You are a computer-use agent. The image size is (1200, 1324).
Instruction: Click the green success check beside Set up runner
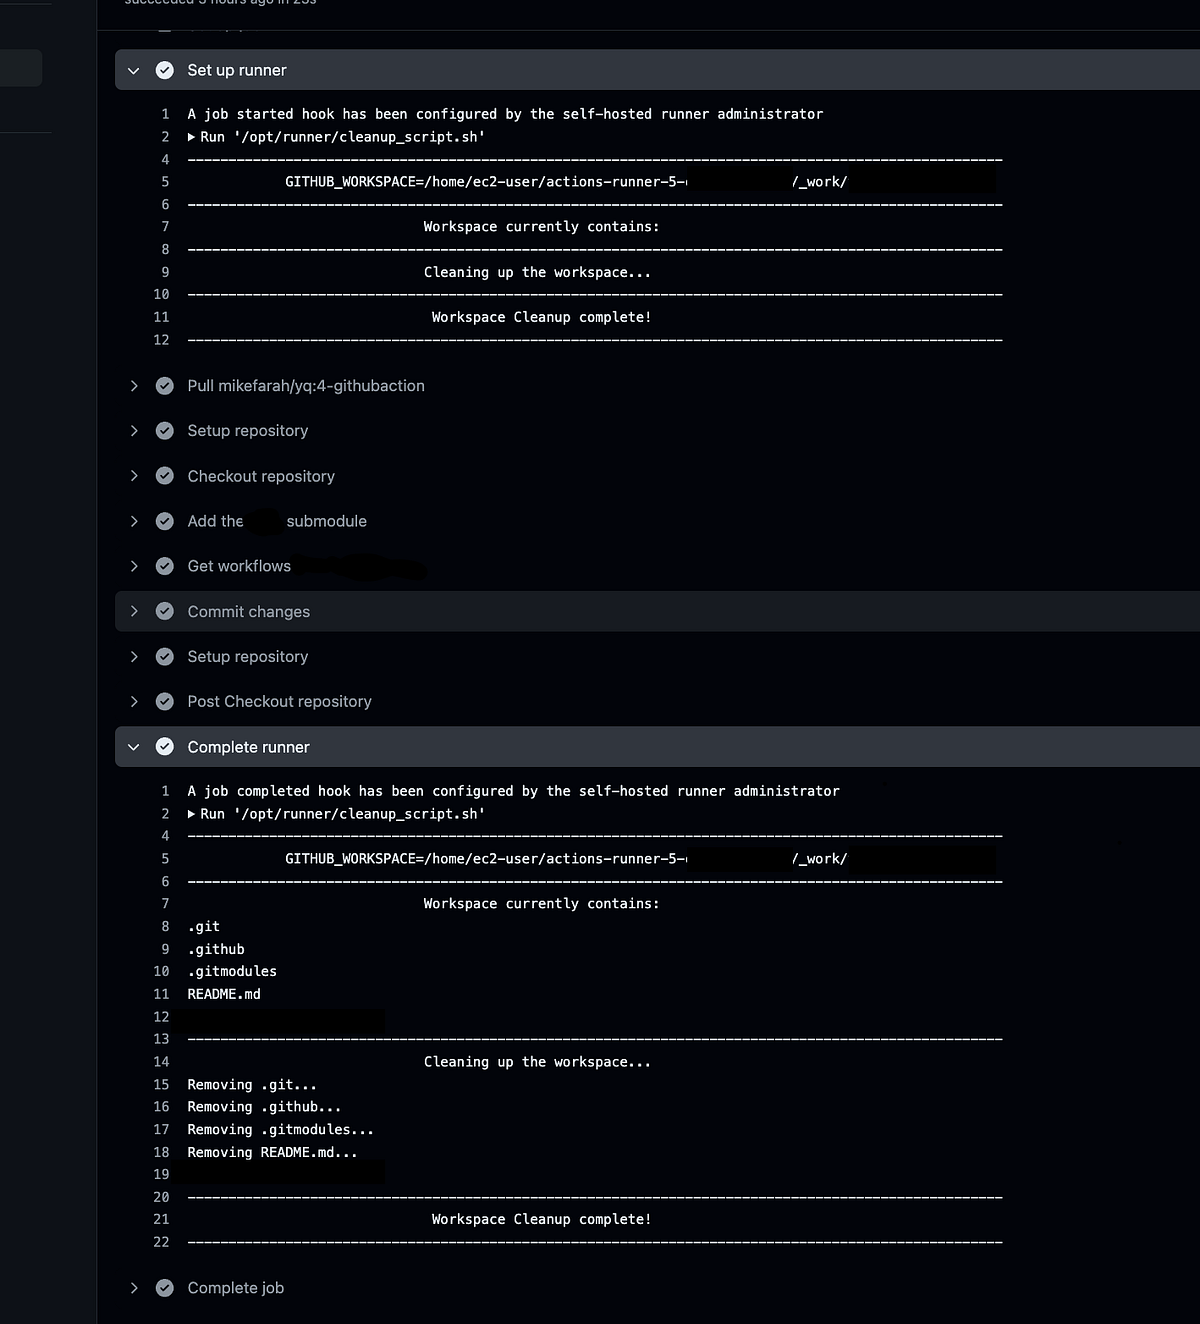[x=164, y=70]
